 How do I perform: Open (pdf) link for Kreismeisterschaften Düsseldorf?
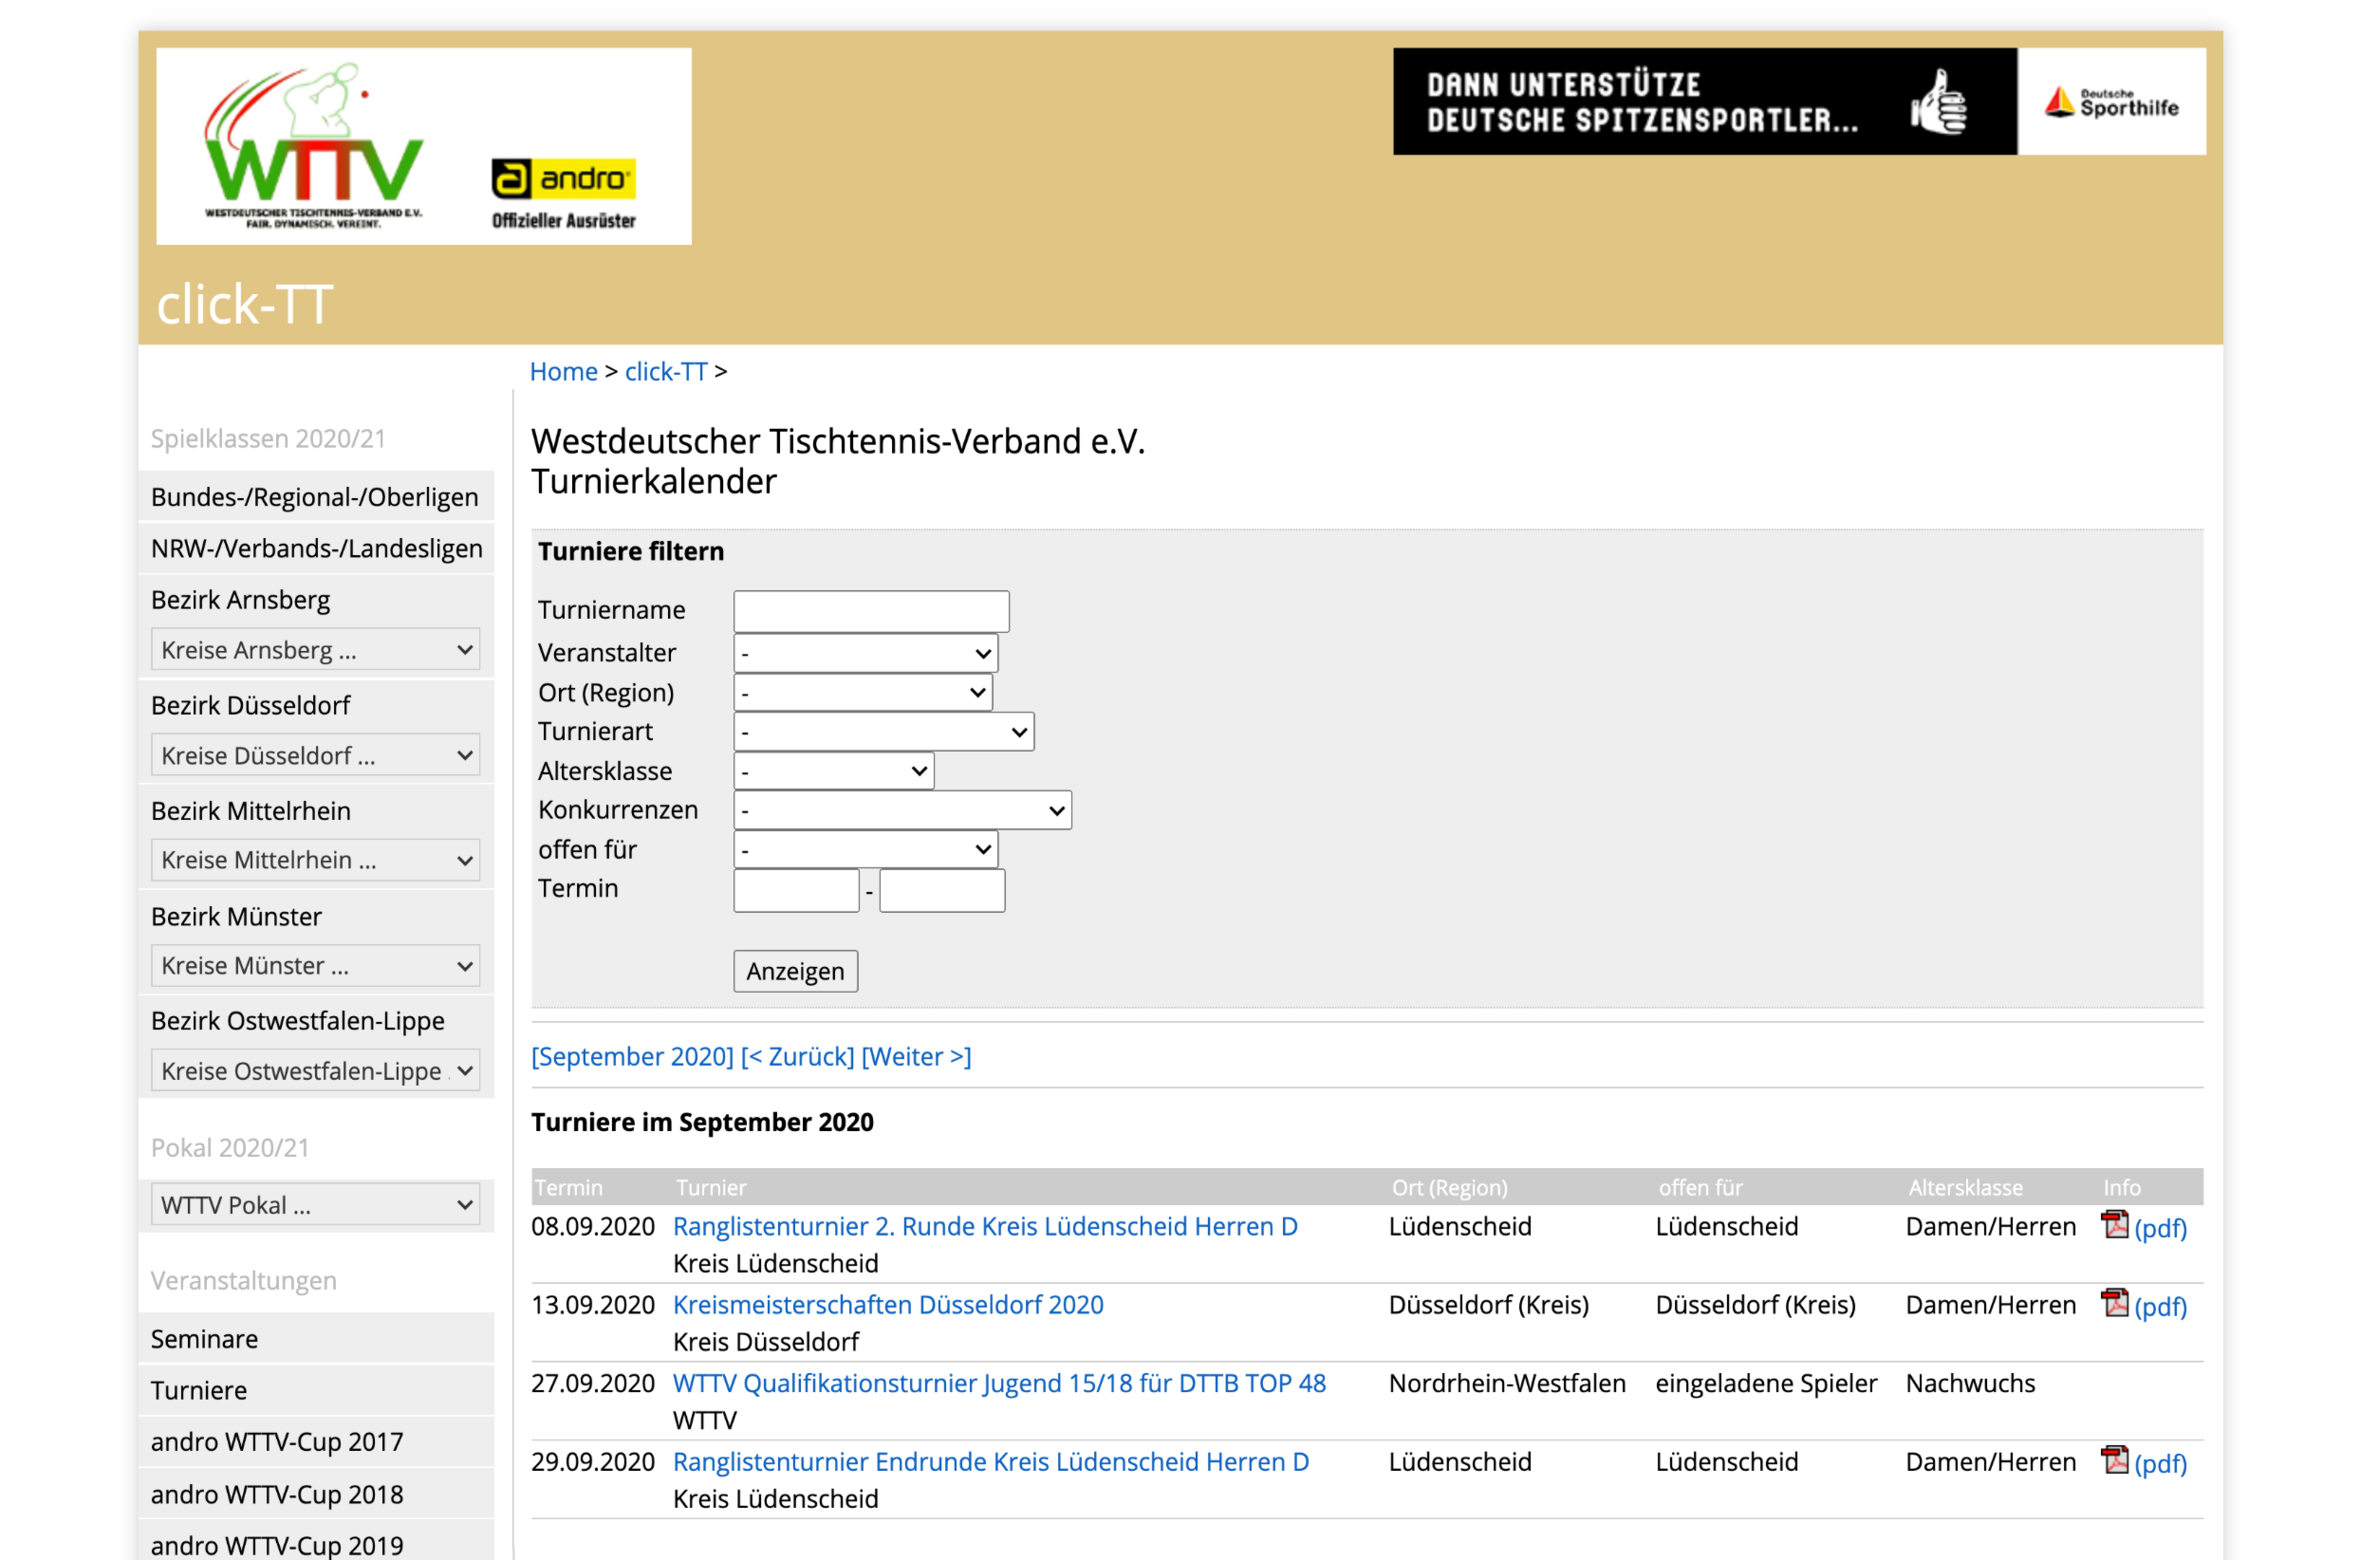click(2160, 1306)
